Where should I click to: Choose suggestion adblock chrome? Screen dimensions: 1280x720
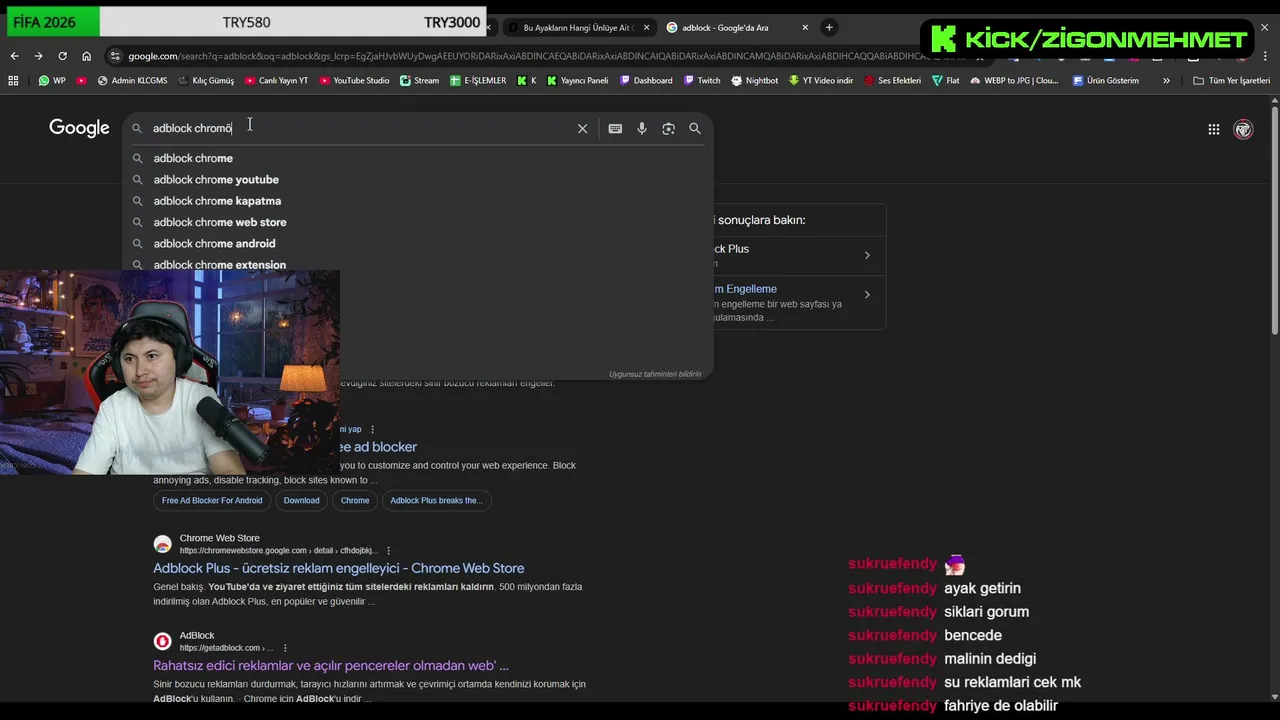pyautogui.click(x=418, y=158)
